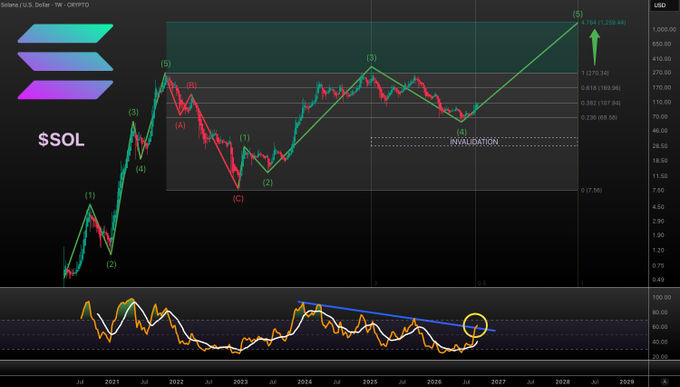Screen dimensions: 680x387
Task: Click the 28.50 price scale label
Action: pos(660,146)
